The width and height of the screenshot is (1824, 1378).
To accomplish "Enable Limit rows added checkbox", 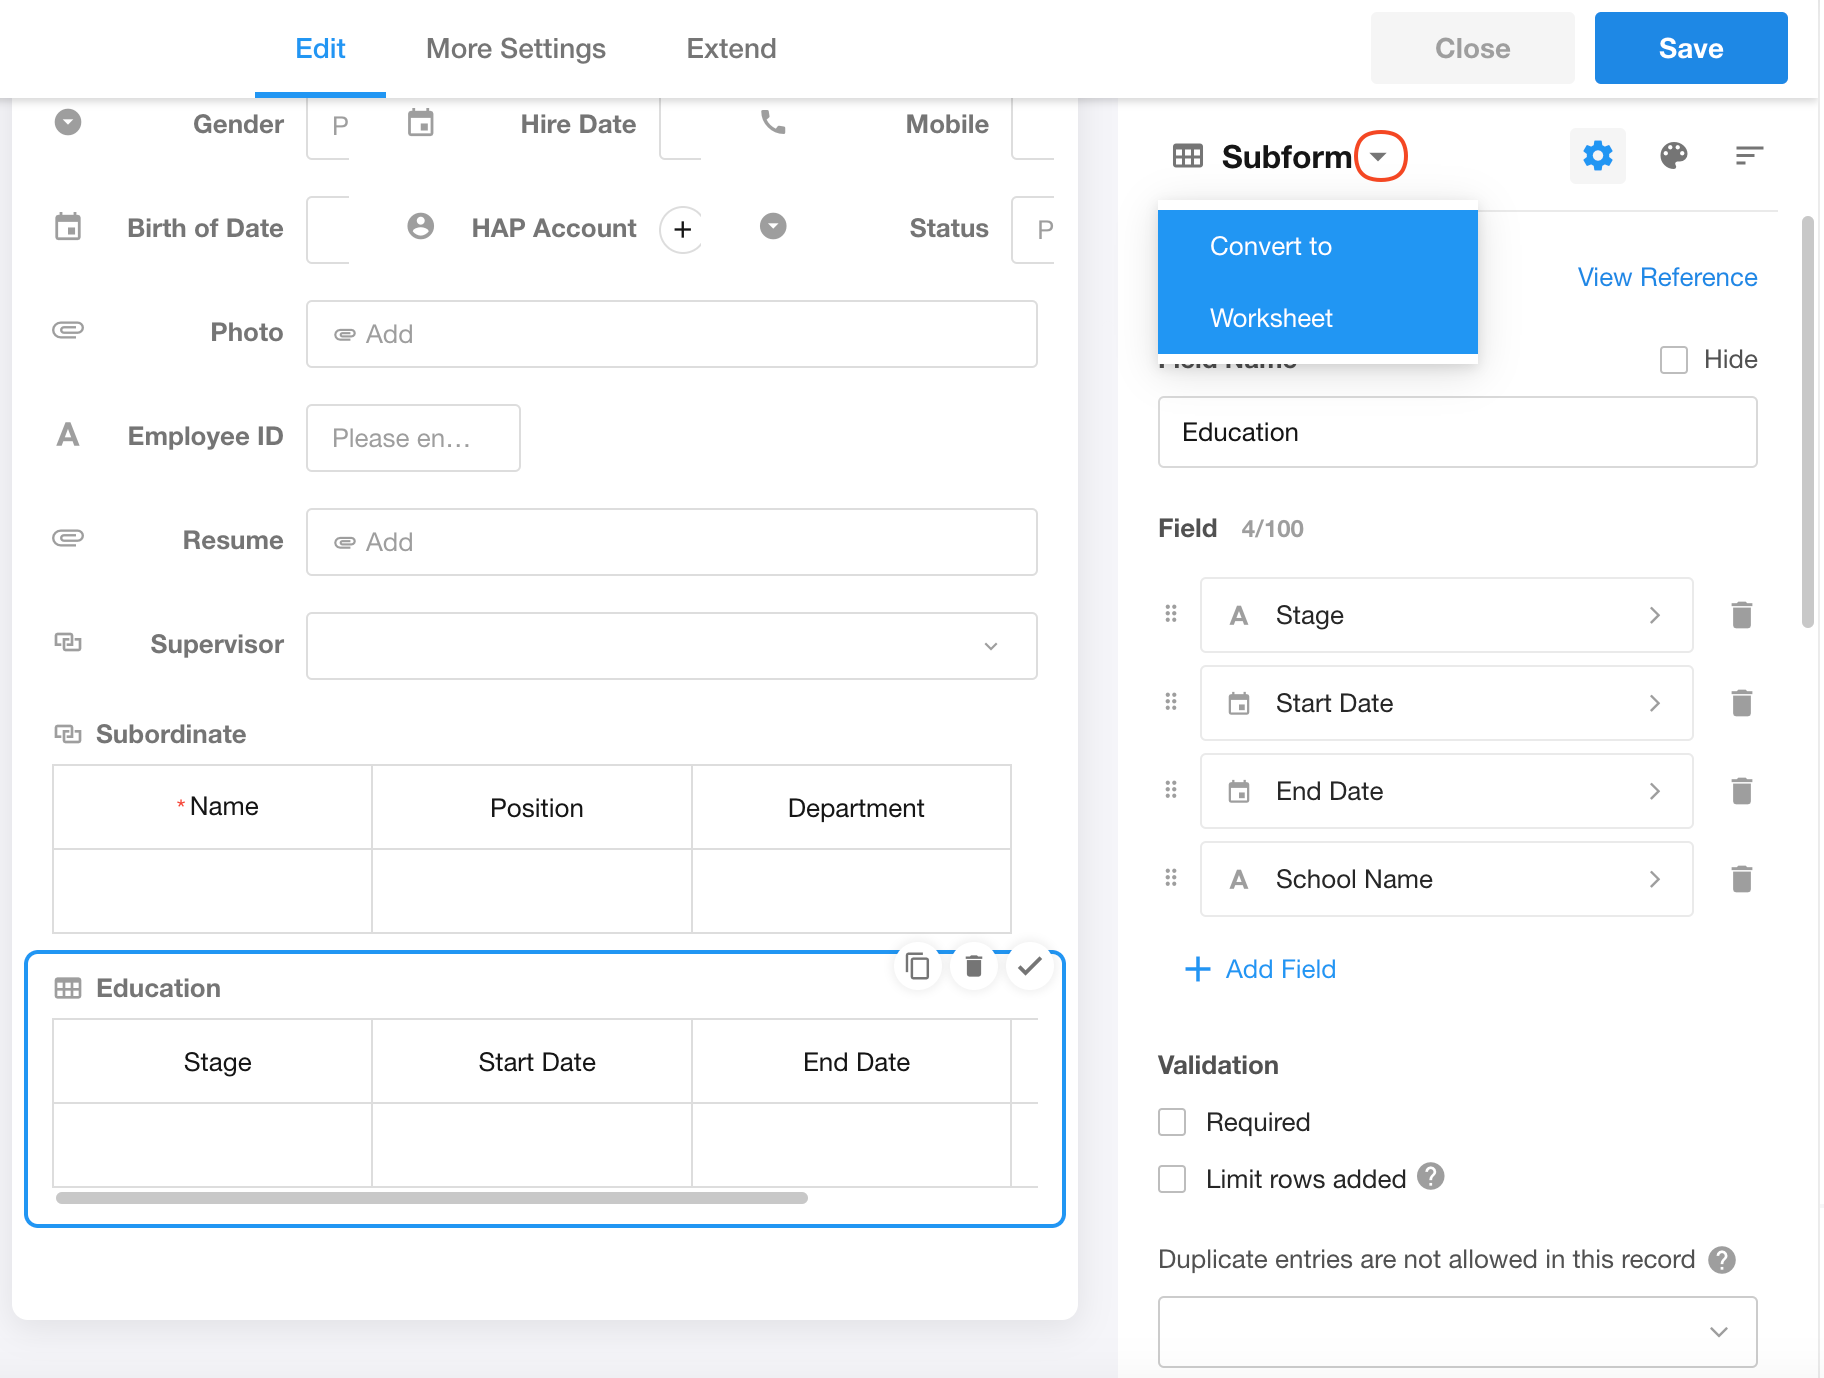I will (1172, 1179).
